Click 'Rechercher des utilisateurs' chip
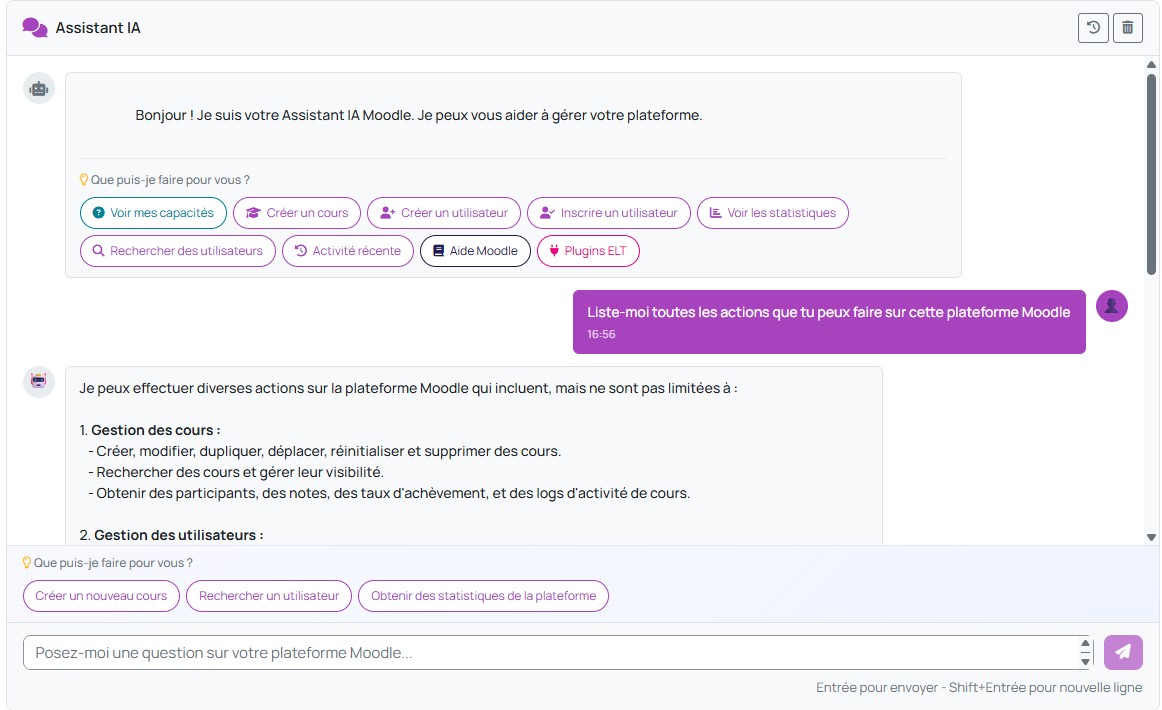This screenshot has height=710, width=1162. [177, 251]
